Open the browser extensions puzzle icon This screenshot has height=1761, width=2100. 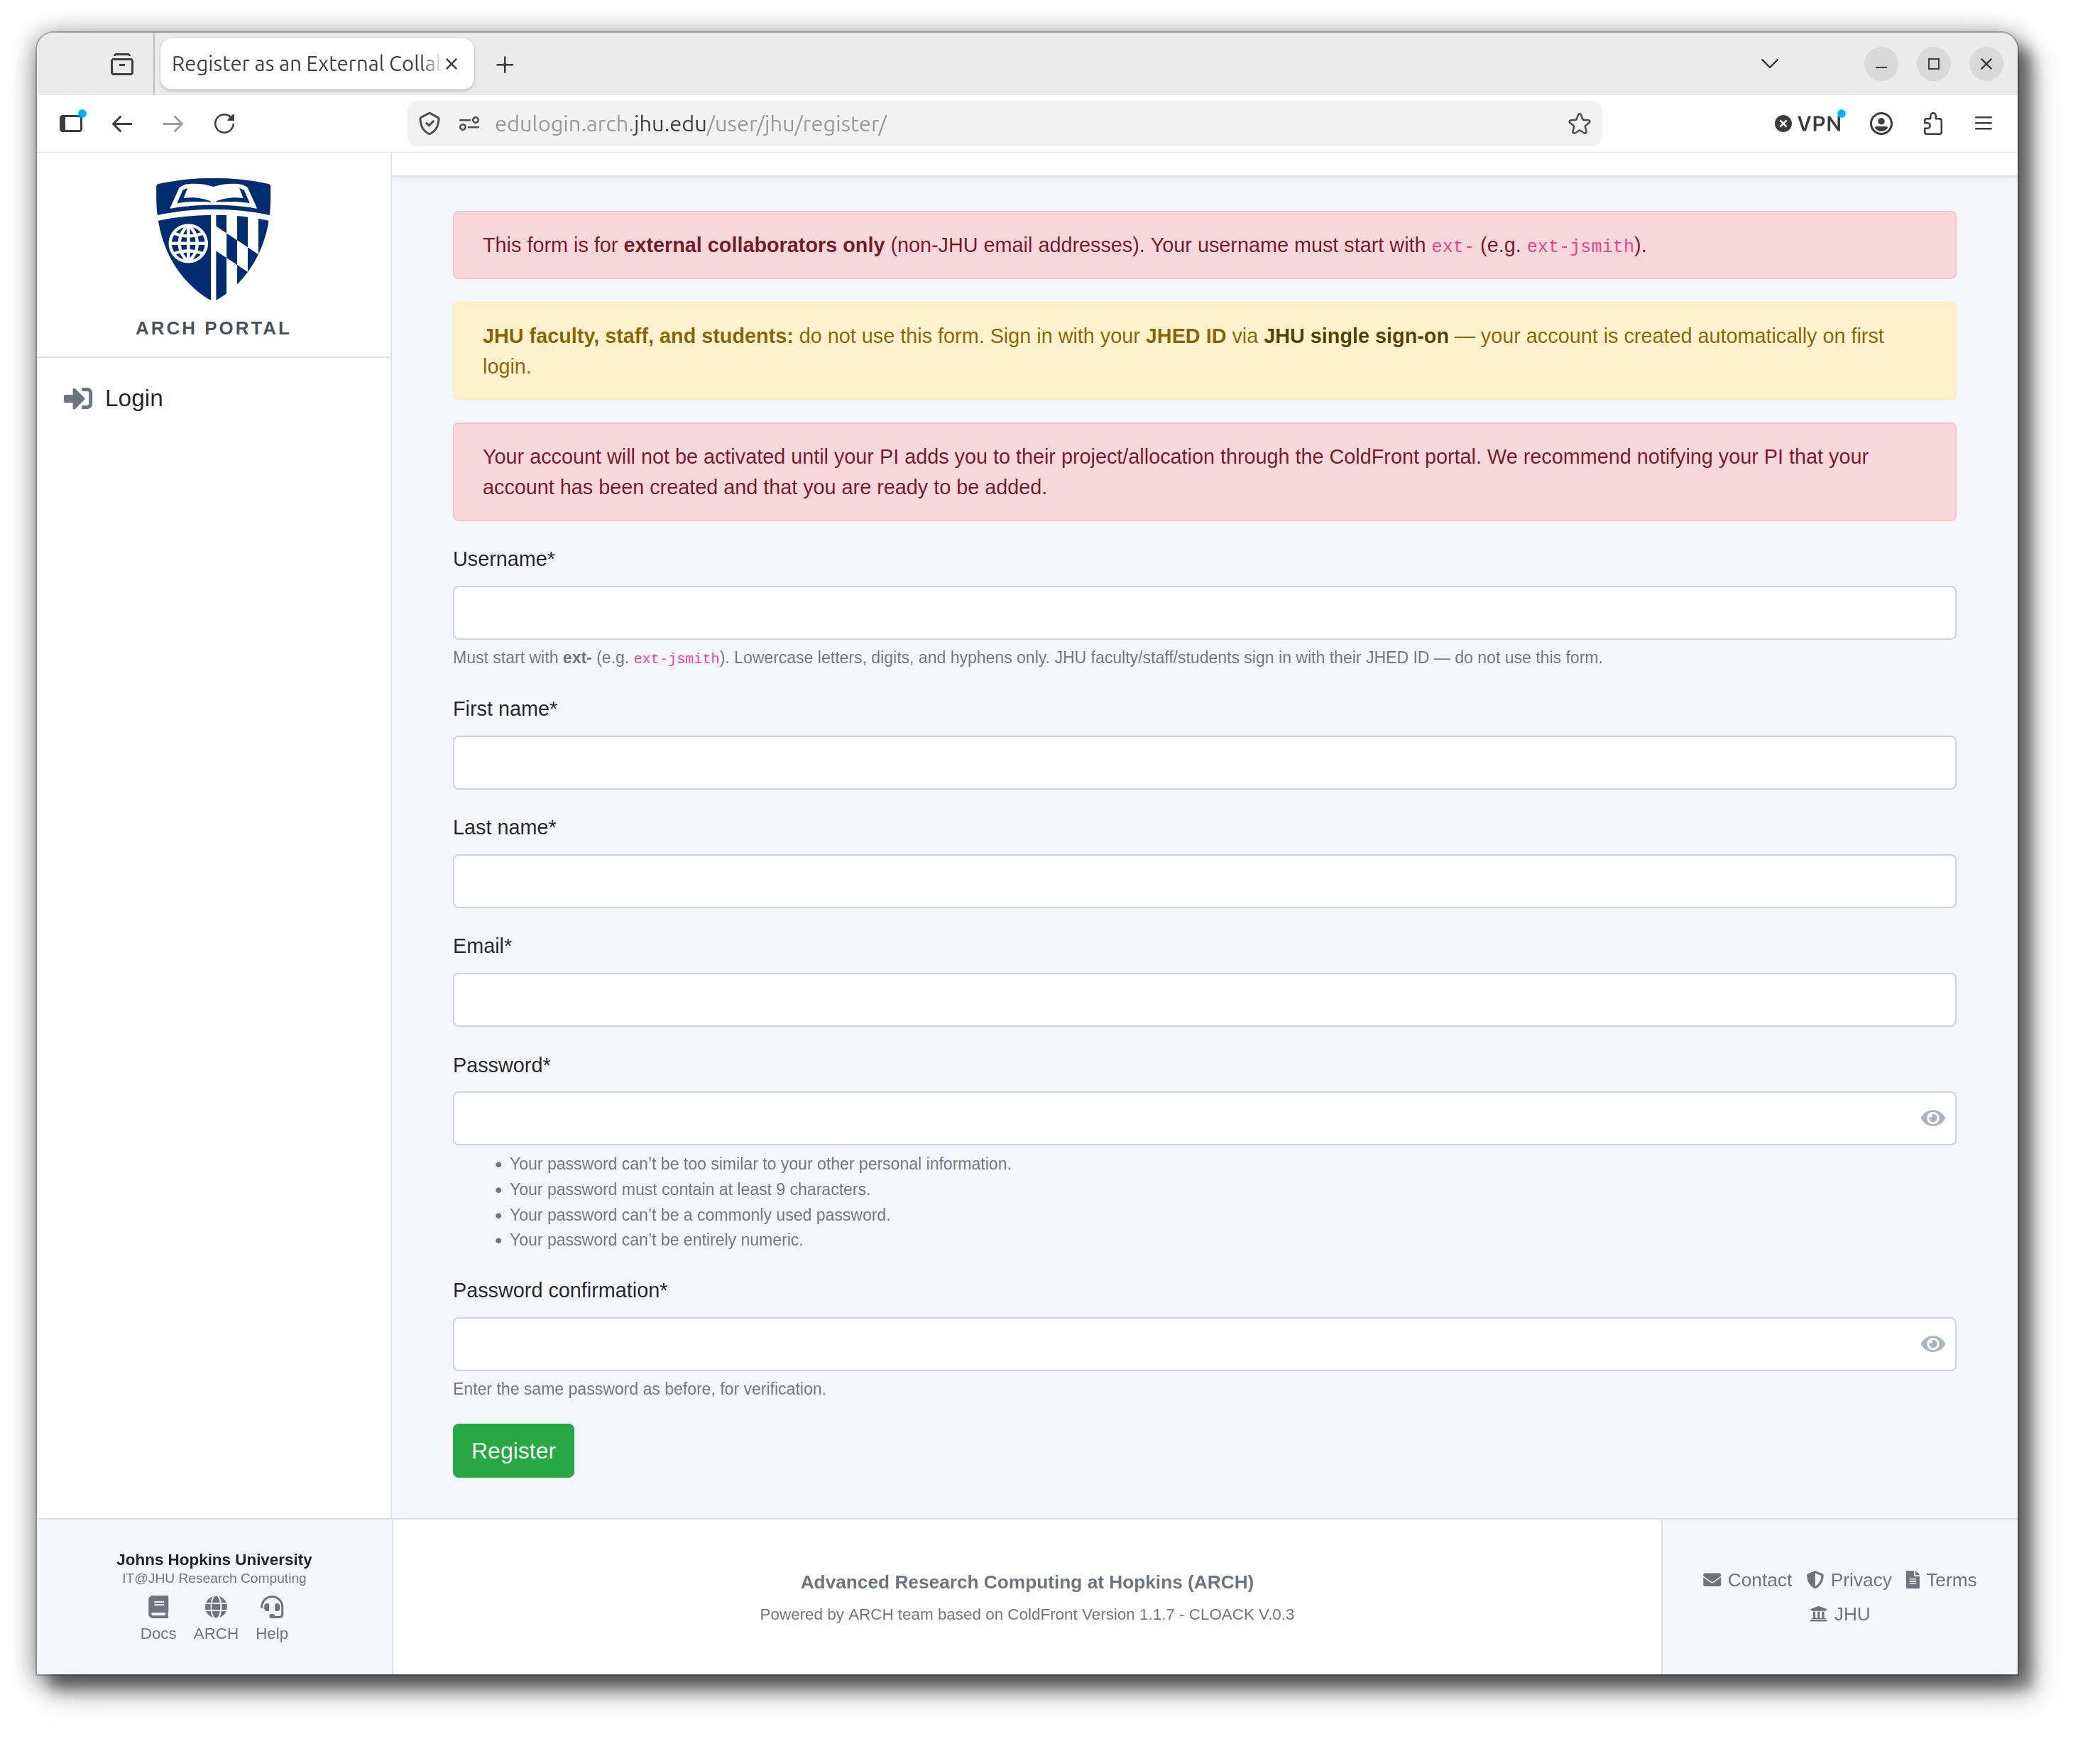coord(1934,124)
